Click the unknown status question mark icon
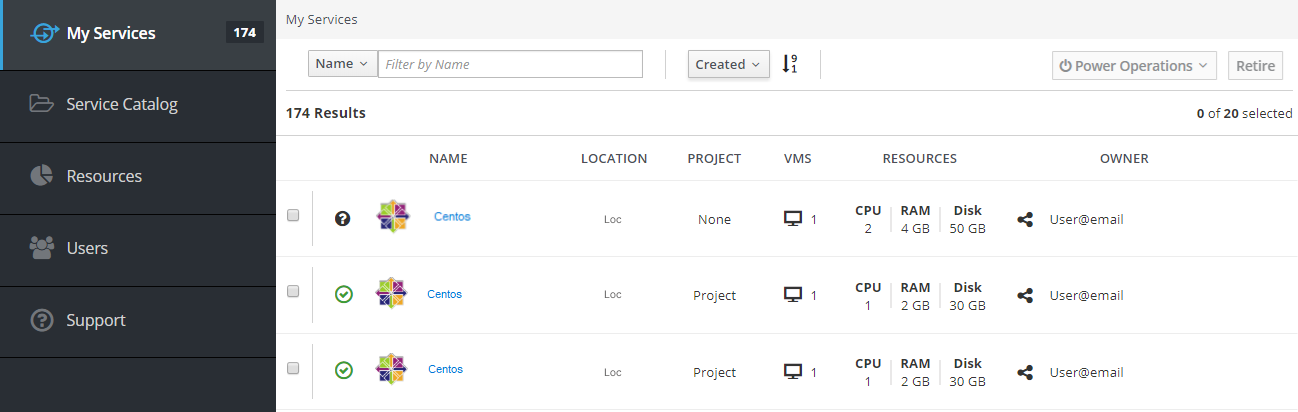 [343, 218]
